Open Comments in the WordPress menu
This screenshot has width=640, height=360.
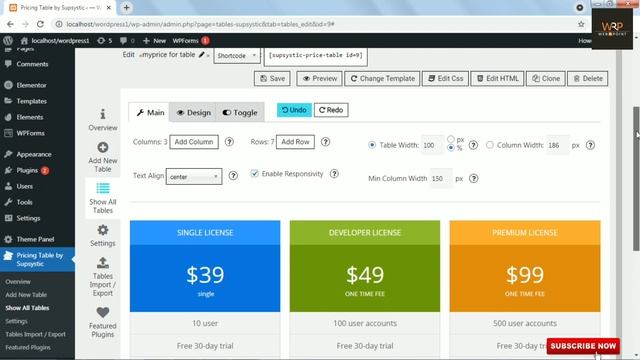pyautogui.click(x=32, y=64)
